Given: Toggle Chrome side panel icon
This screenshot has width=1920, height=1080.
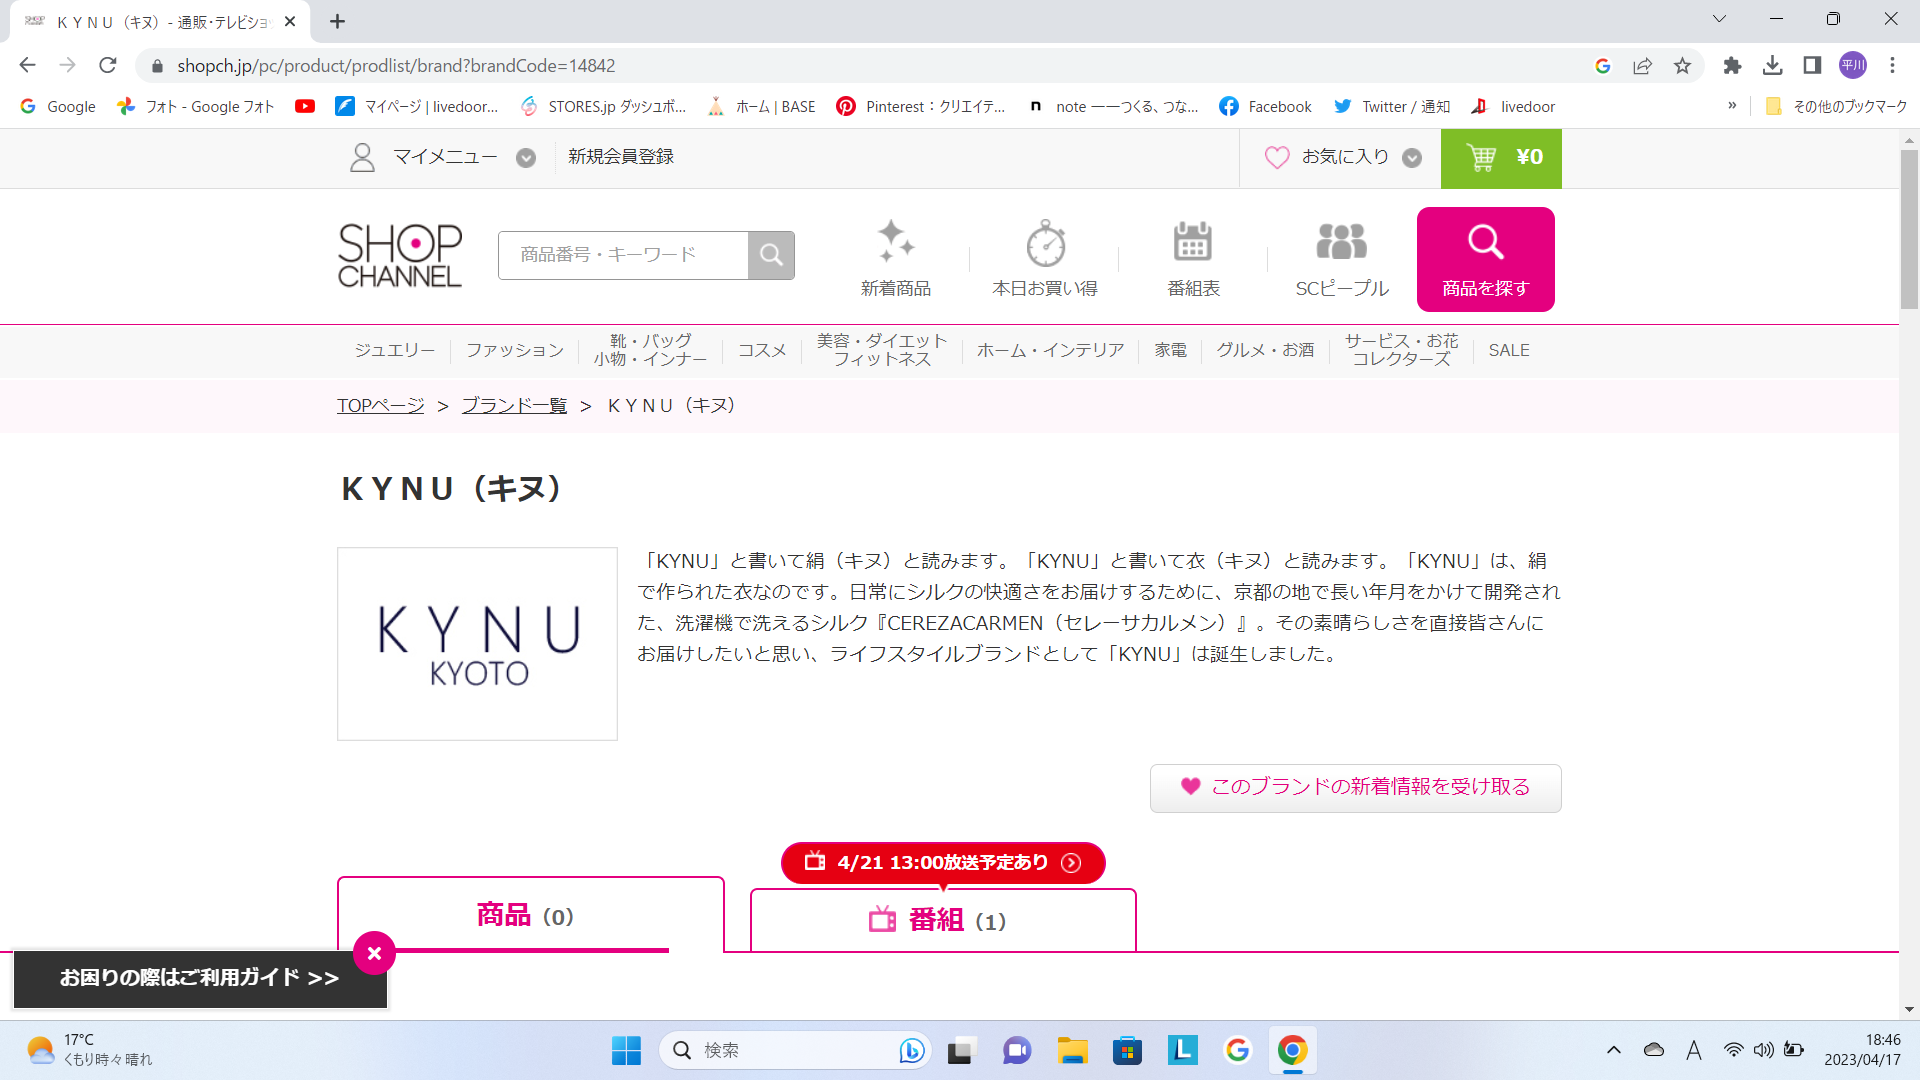Looking at the screenshot, I should click(1812, 66).
